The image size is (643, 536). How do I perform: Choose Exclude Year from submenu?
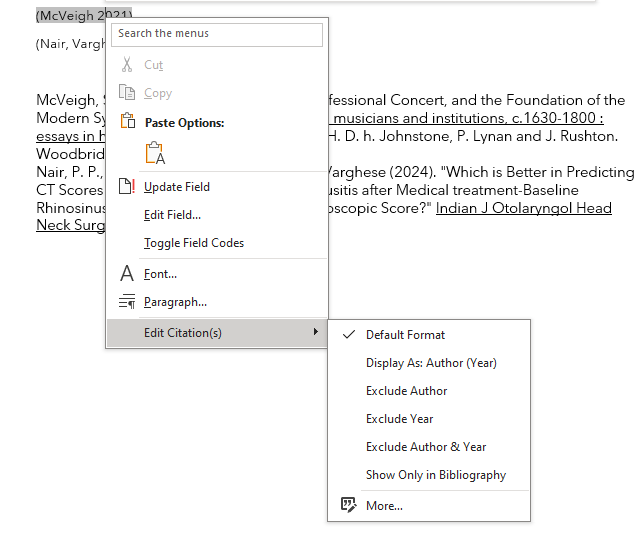pos(399,419)
